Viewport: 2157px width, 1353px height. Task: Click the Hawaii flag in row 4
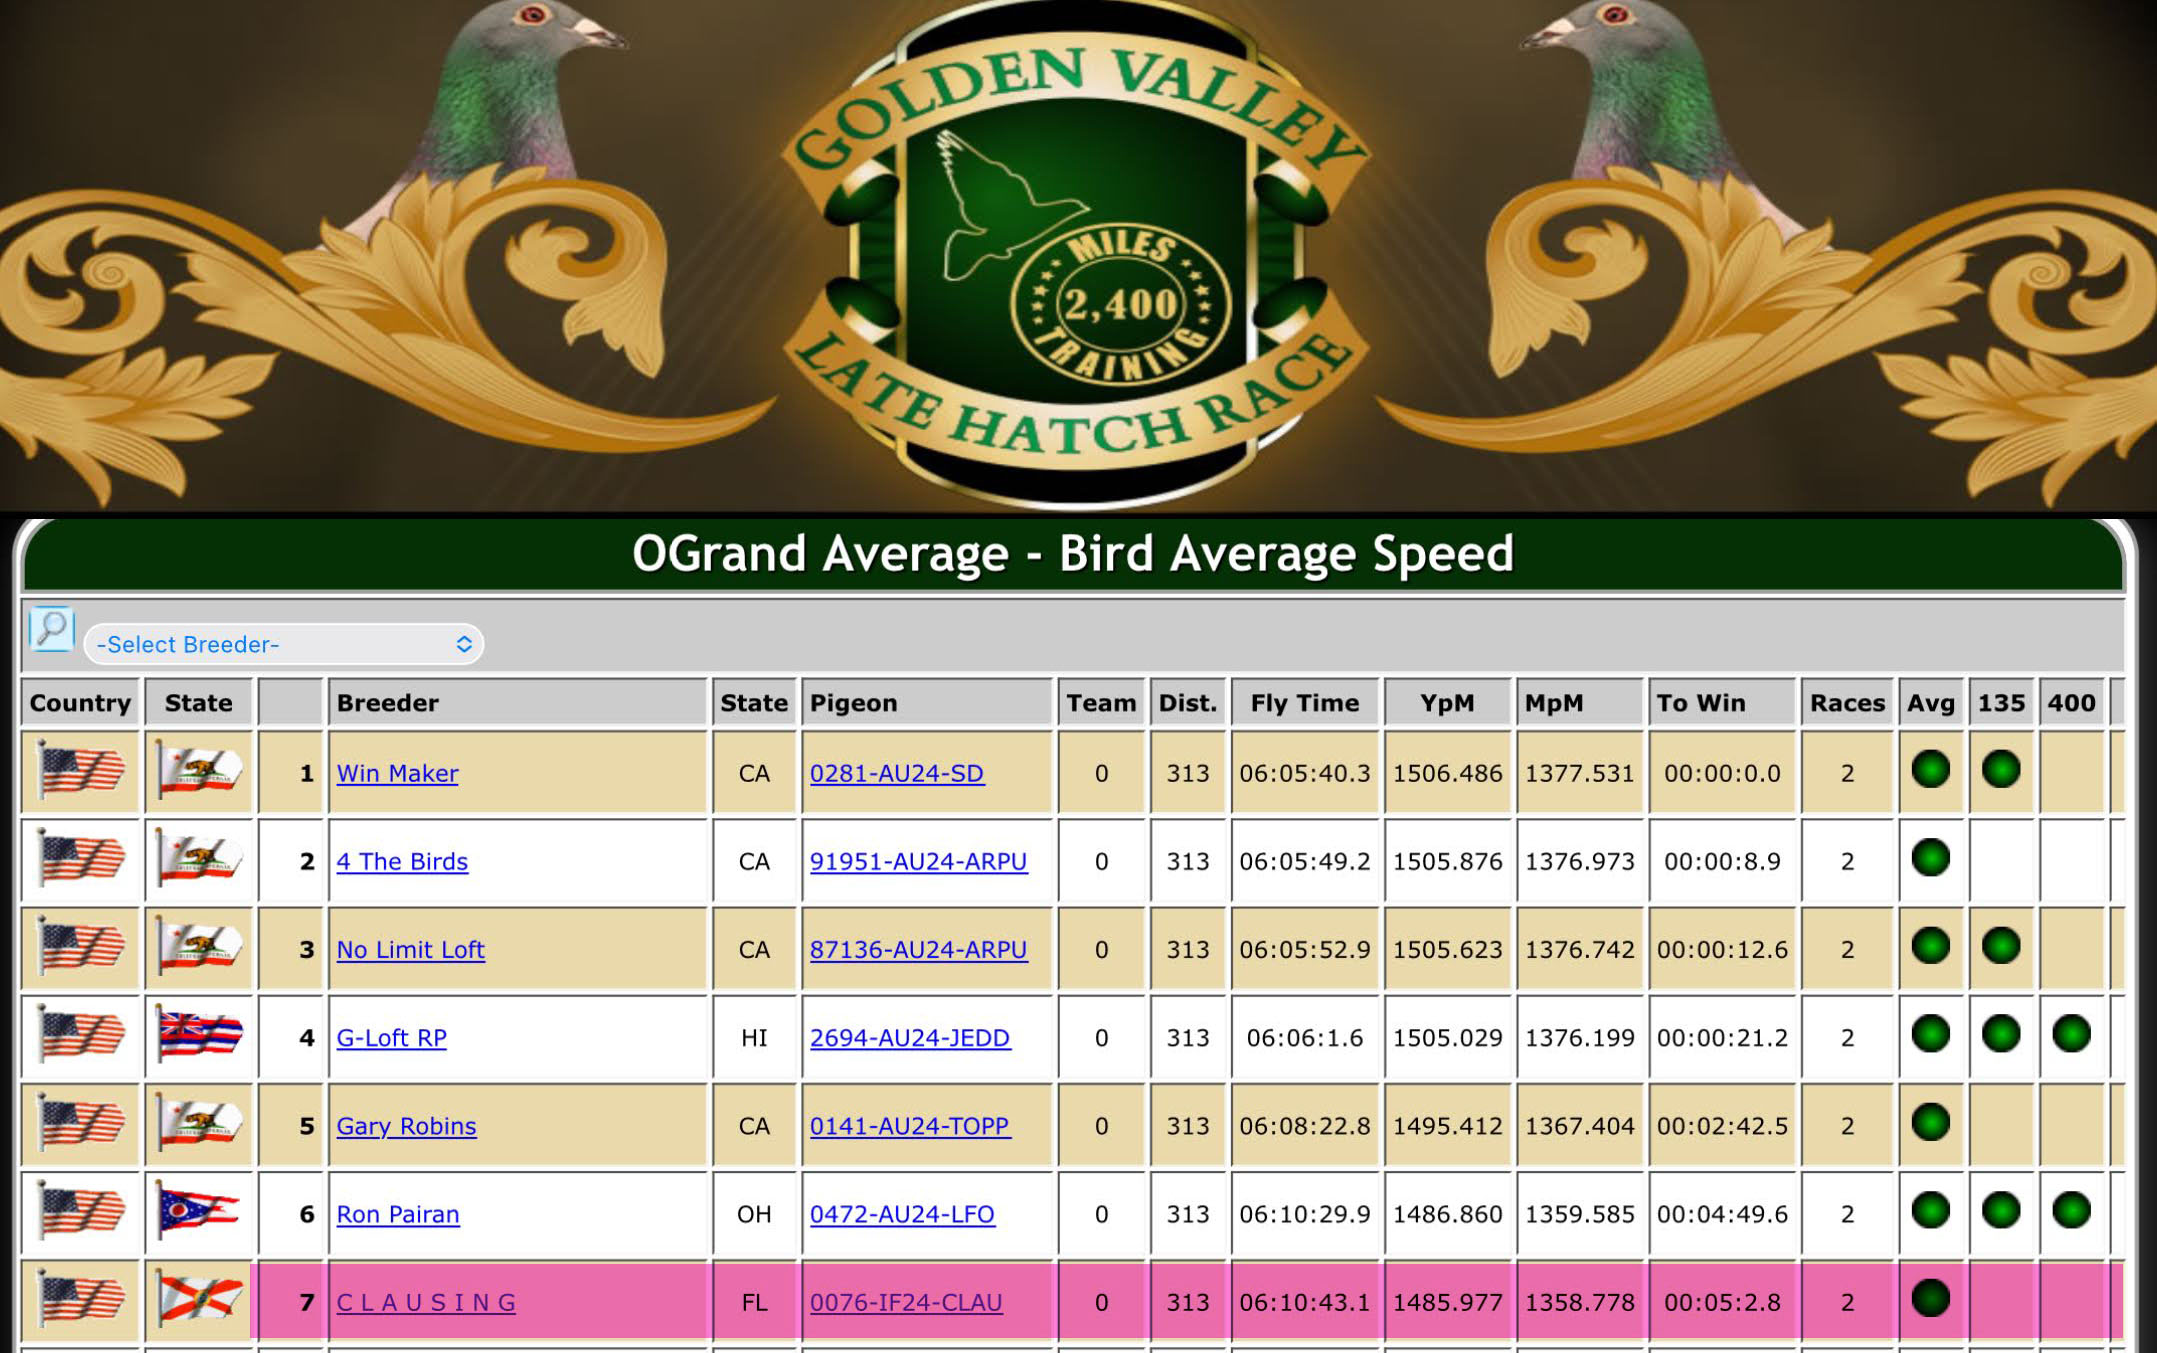pos(199,1036)
